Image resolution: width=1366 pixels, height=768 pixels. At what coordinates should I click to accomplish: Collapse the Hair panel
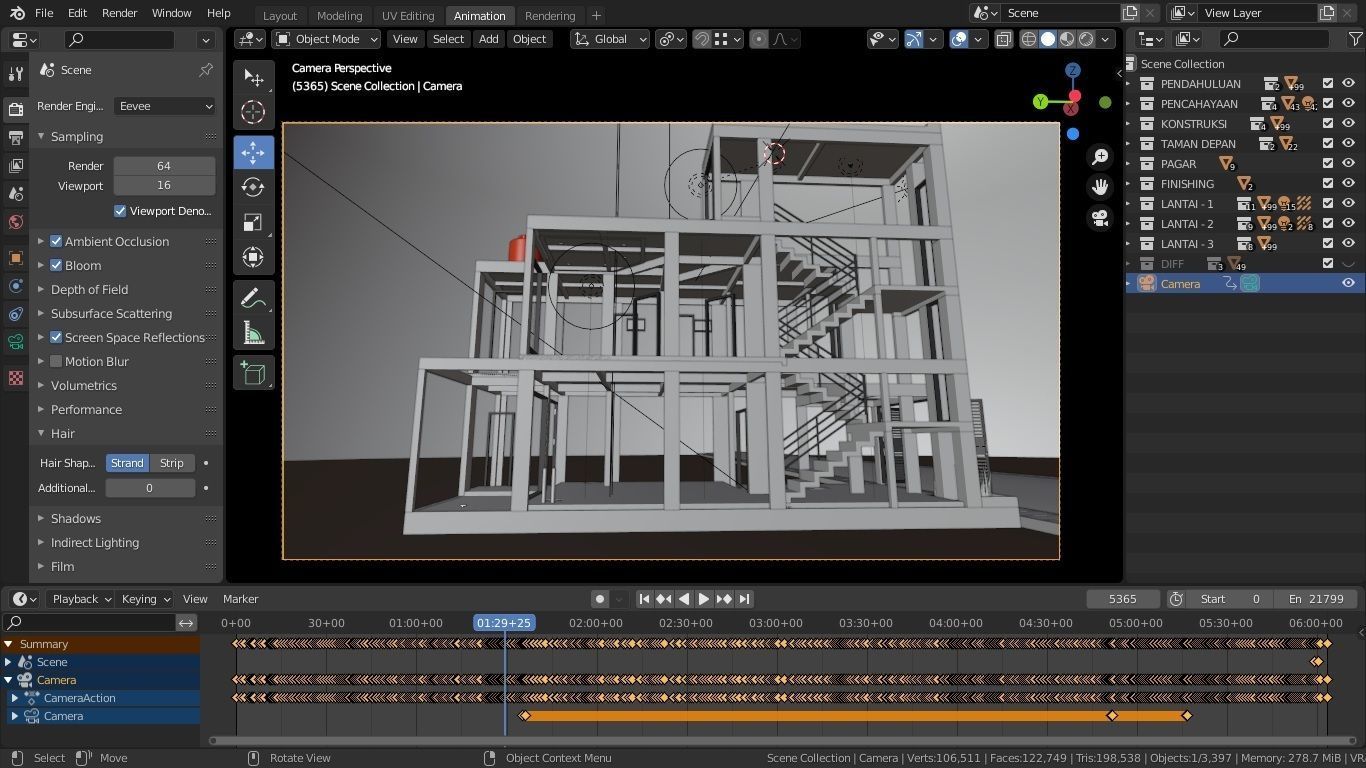point(63,433)
